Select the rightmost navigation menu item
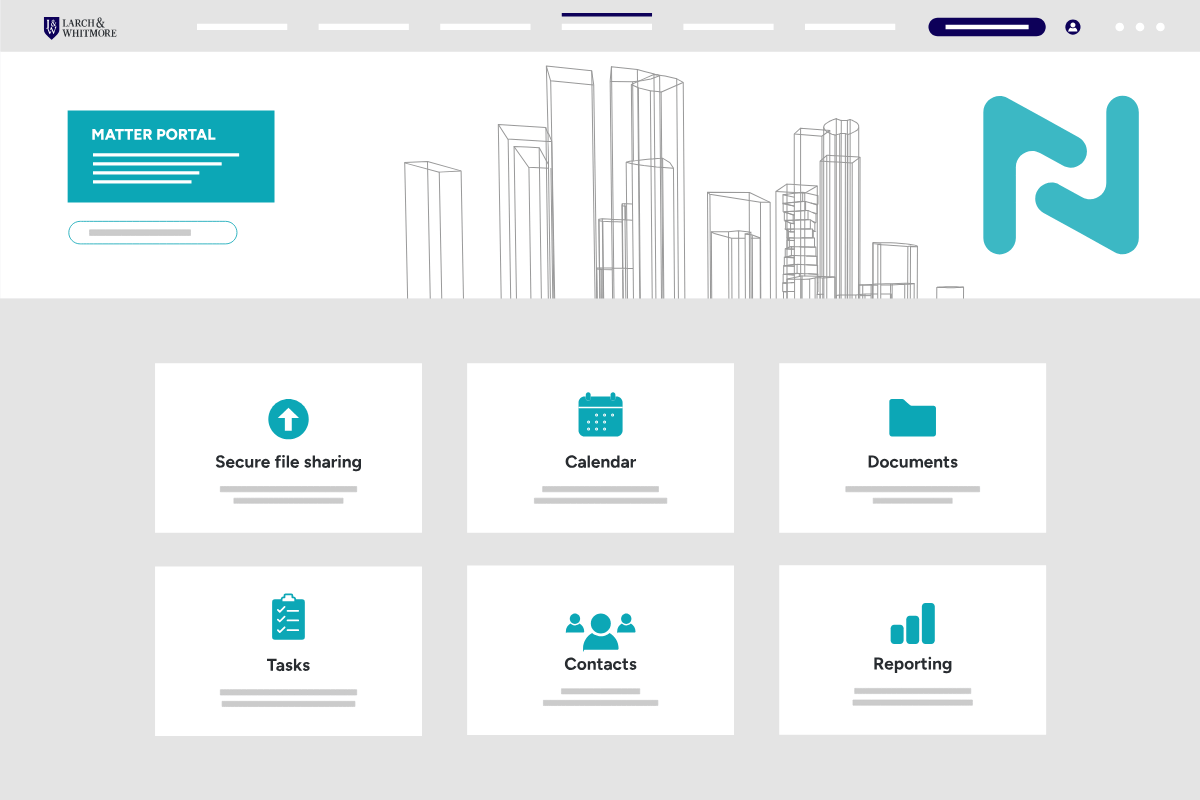1200x800 pixels. tap(849, 26)
